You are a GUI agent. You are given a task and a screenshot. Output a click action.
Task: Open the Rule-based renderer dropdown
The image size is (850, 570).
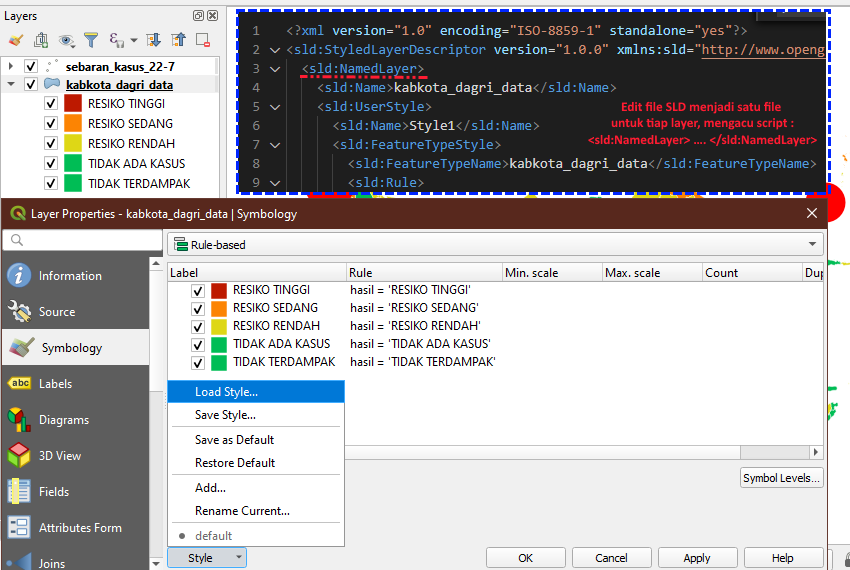[495, 245]
